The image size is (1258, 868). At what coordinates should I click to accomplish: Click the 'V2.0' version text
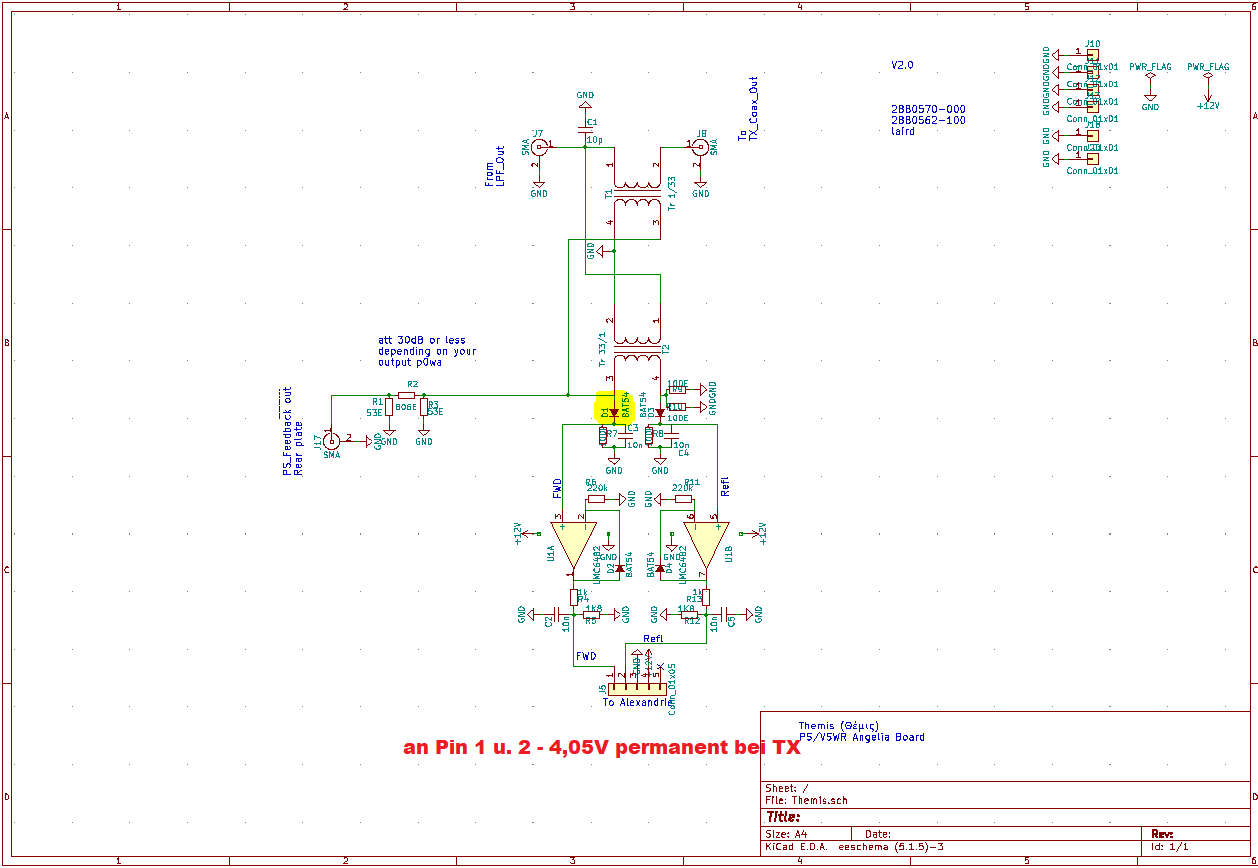pyautogui.click(x=902, y=65)
